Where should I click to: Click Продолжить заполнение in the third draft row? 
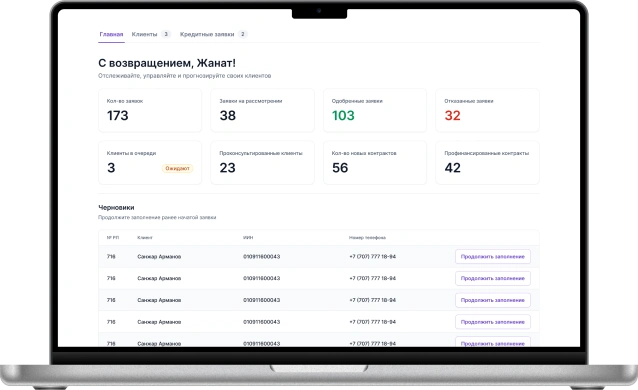[x=493, y=300]
